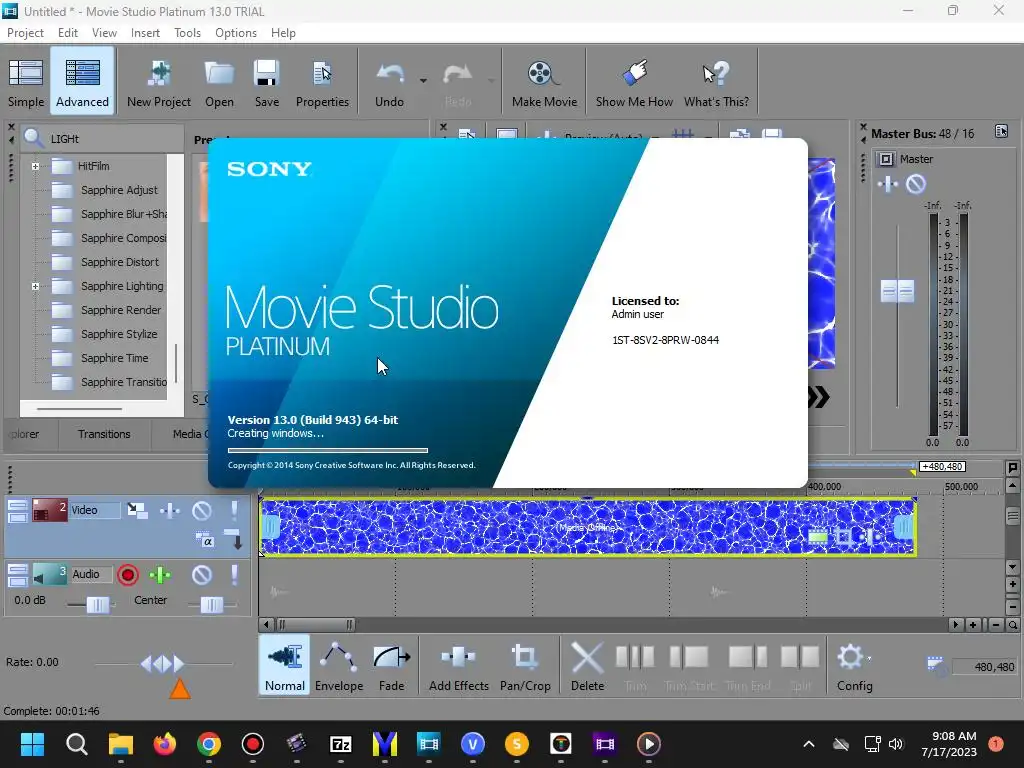Open Master Bus FX
1024x768 pixels.
[x=888, y=184]
